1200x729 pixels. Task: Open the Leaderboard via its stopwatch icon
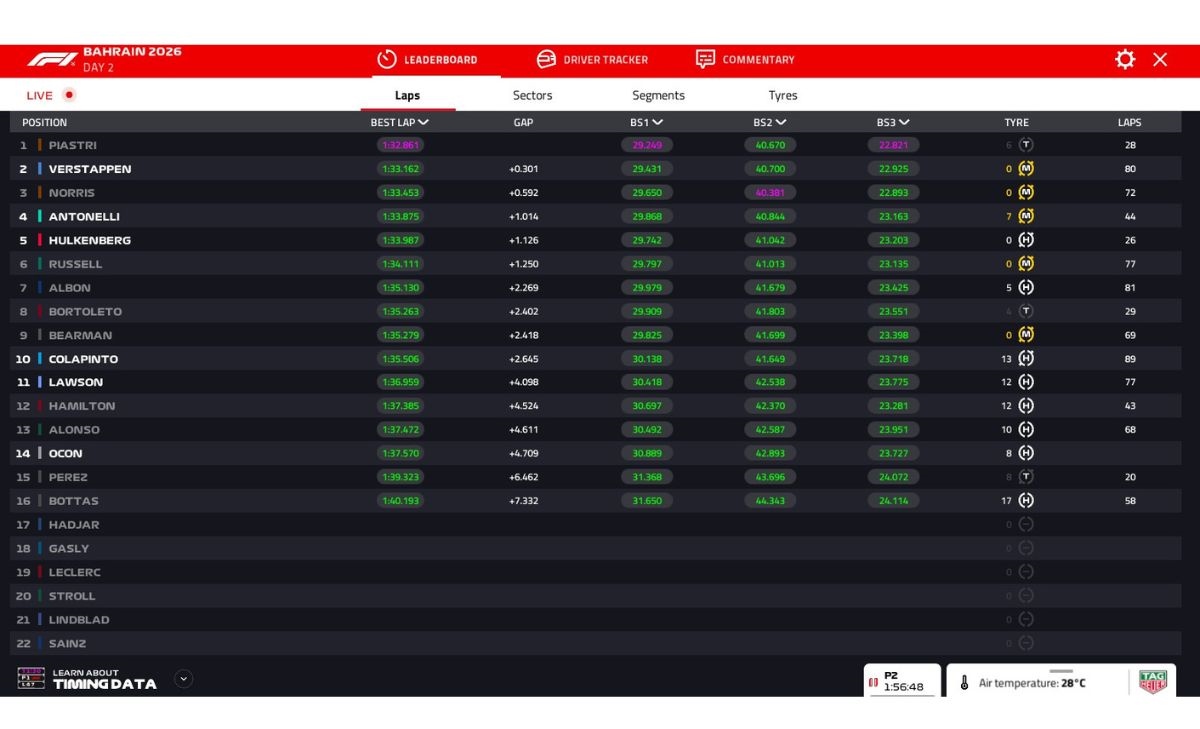[x=386, y=60]
